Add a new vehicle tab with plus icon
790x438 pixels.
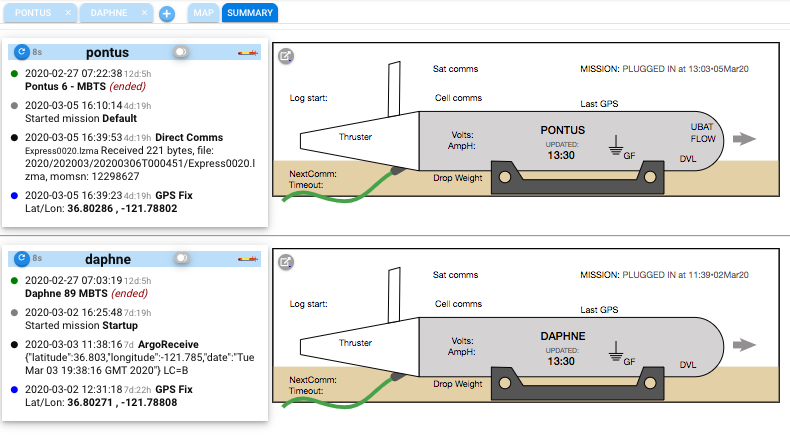[x=166, y=14]
